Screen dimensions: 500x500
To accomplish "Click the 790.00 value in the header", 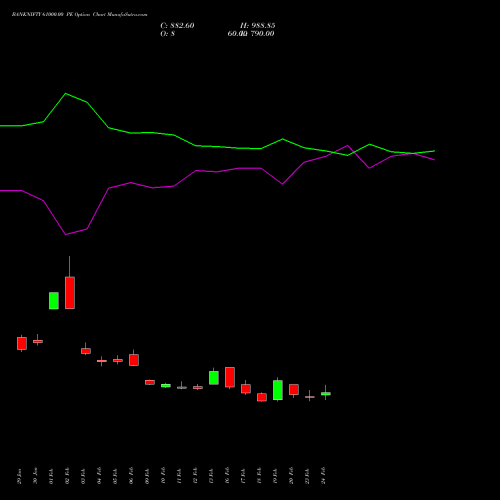I will (262, 34).
